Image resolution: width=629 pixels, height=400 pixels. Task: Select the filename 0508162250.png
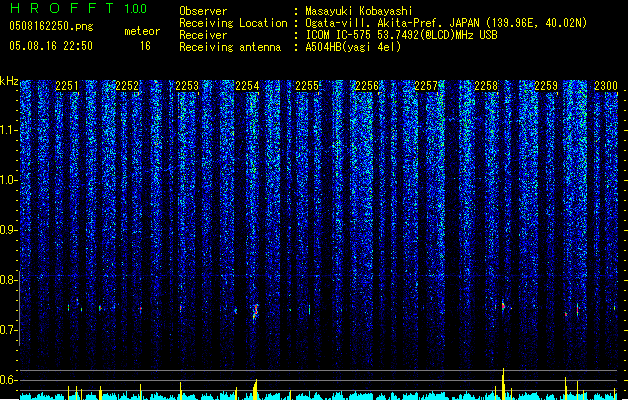[51, 26]
